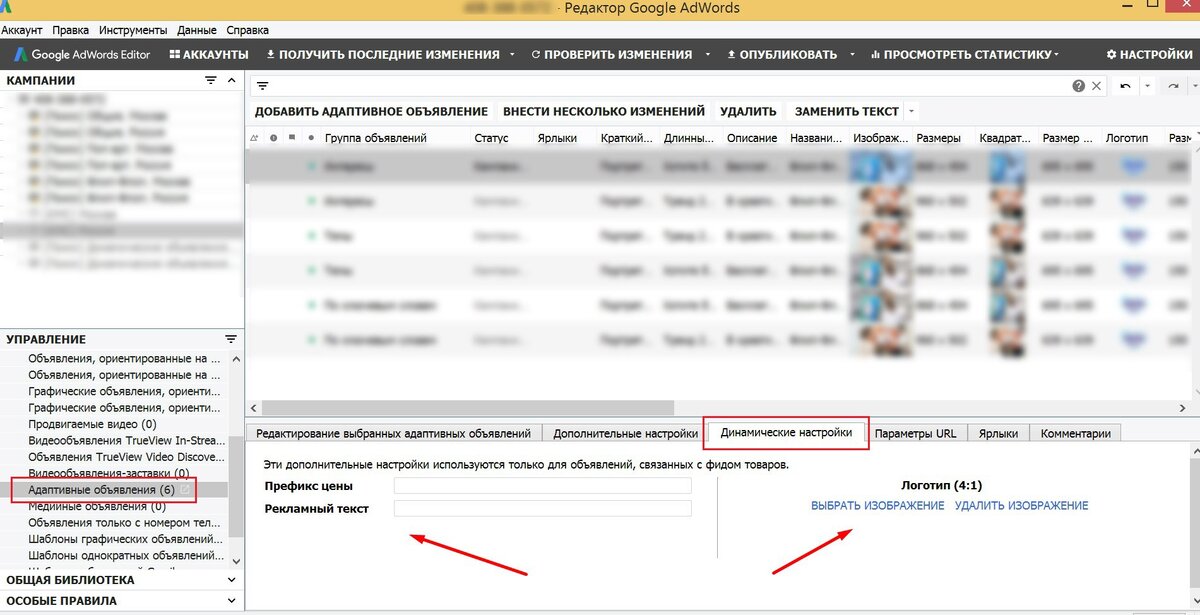Click the filter icon in the Кампании header

(x=211, y=80)
